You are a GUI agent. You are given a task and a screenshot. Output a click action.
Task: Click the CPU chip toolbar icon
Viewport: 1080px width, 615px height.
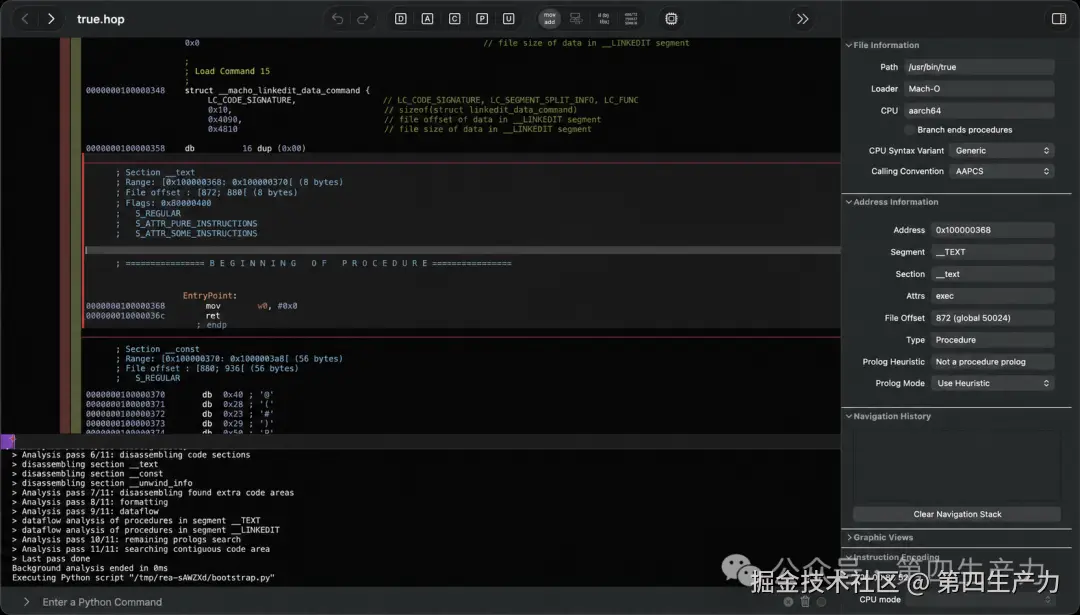672,19
